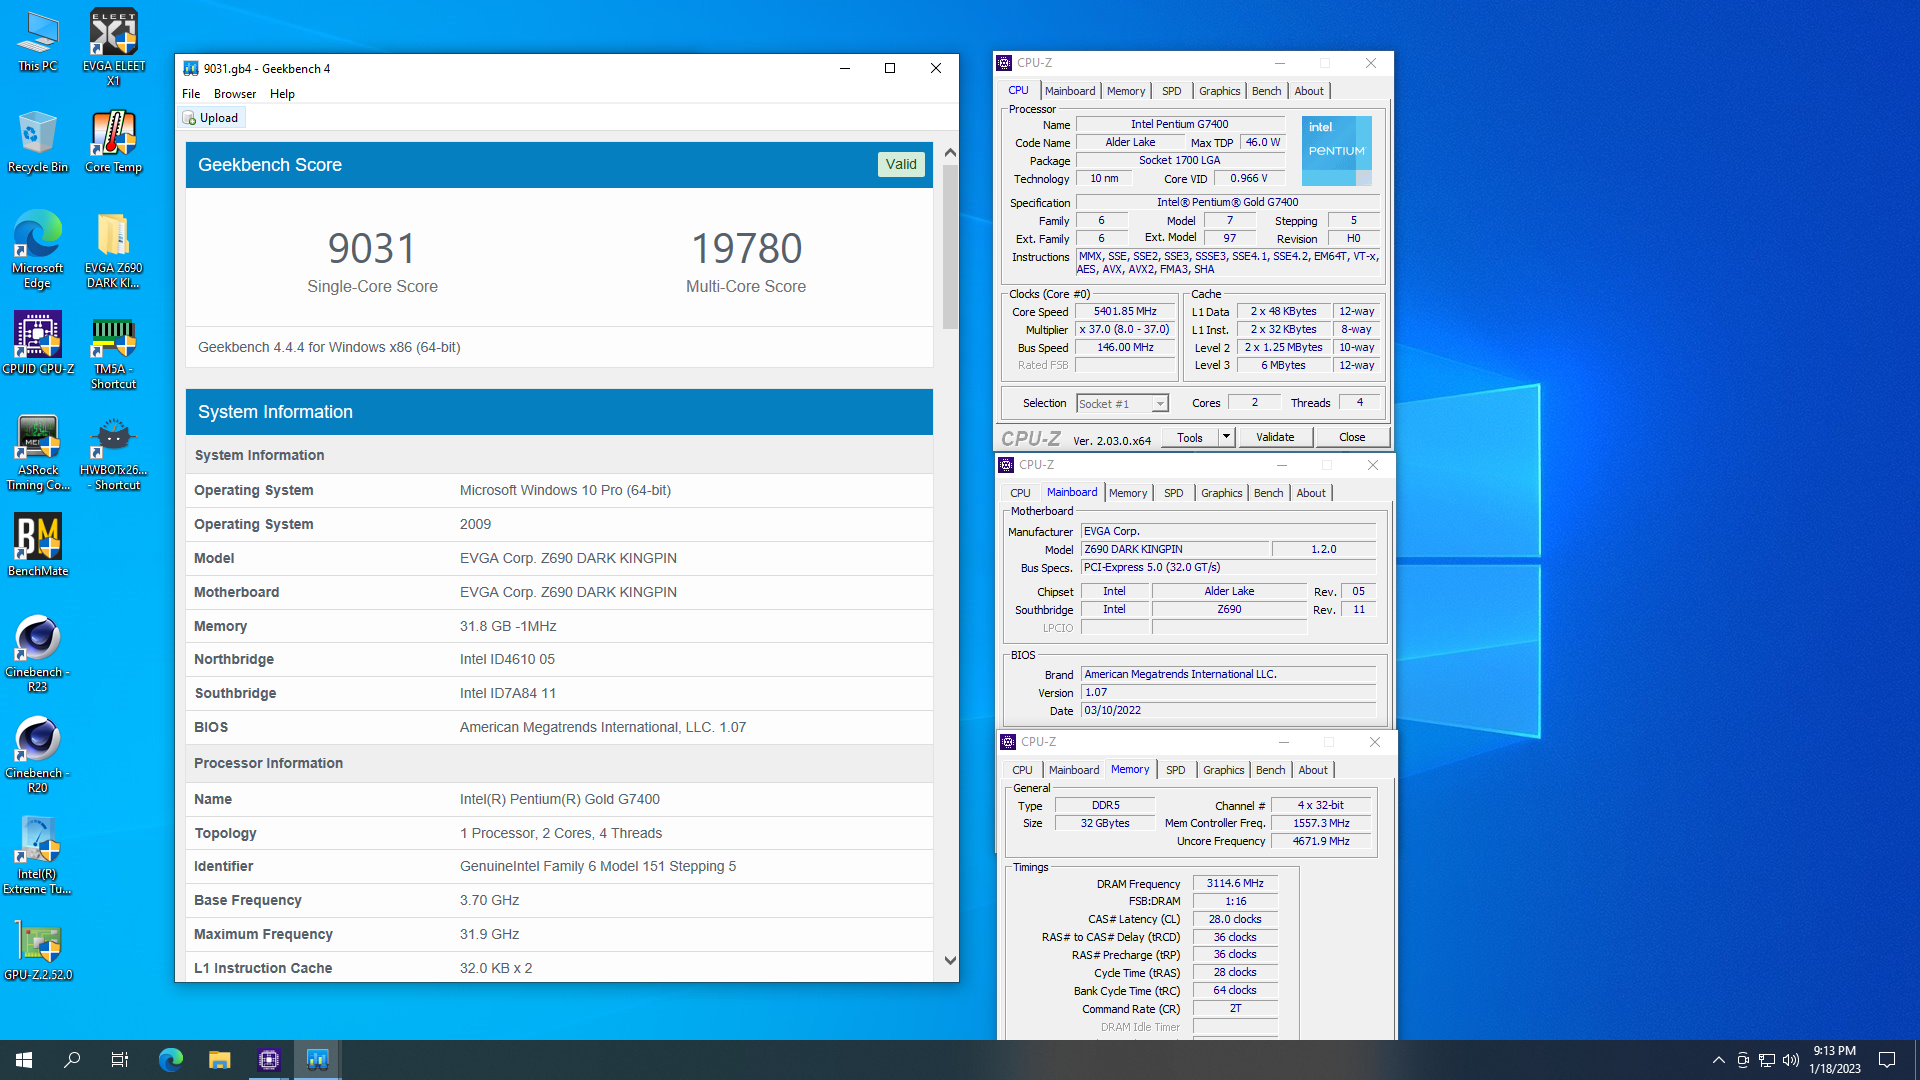1920x1080 pixels.
Task: Open the Socket #1 selection dropdown
Action: tap(1122, 404)
